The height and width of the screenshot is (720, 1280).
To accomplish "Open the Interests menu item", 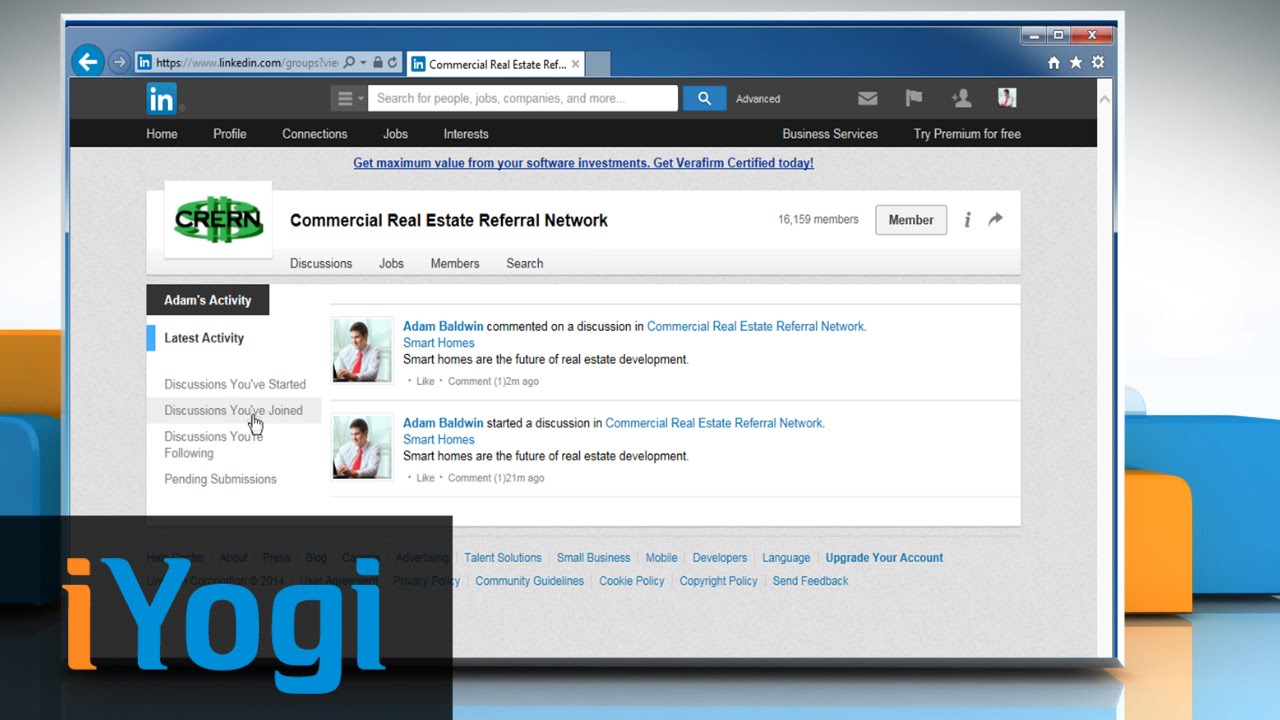I will (466, 134).
